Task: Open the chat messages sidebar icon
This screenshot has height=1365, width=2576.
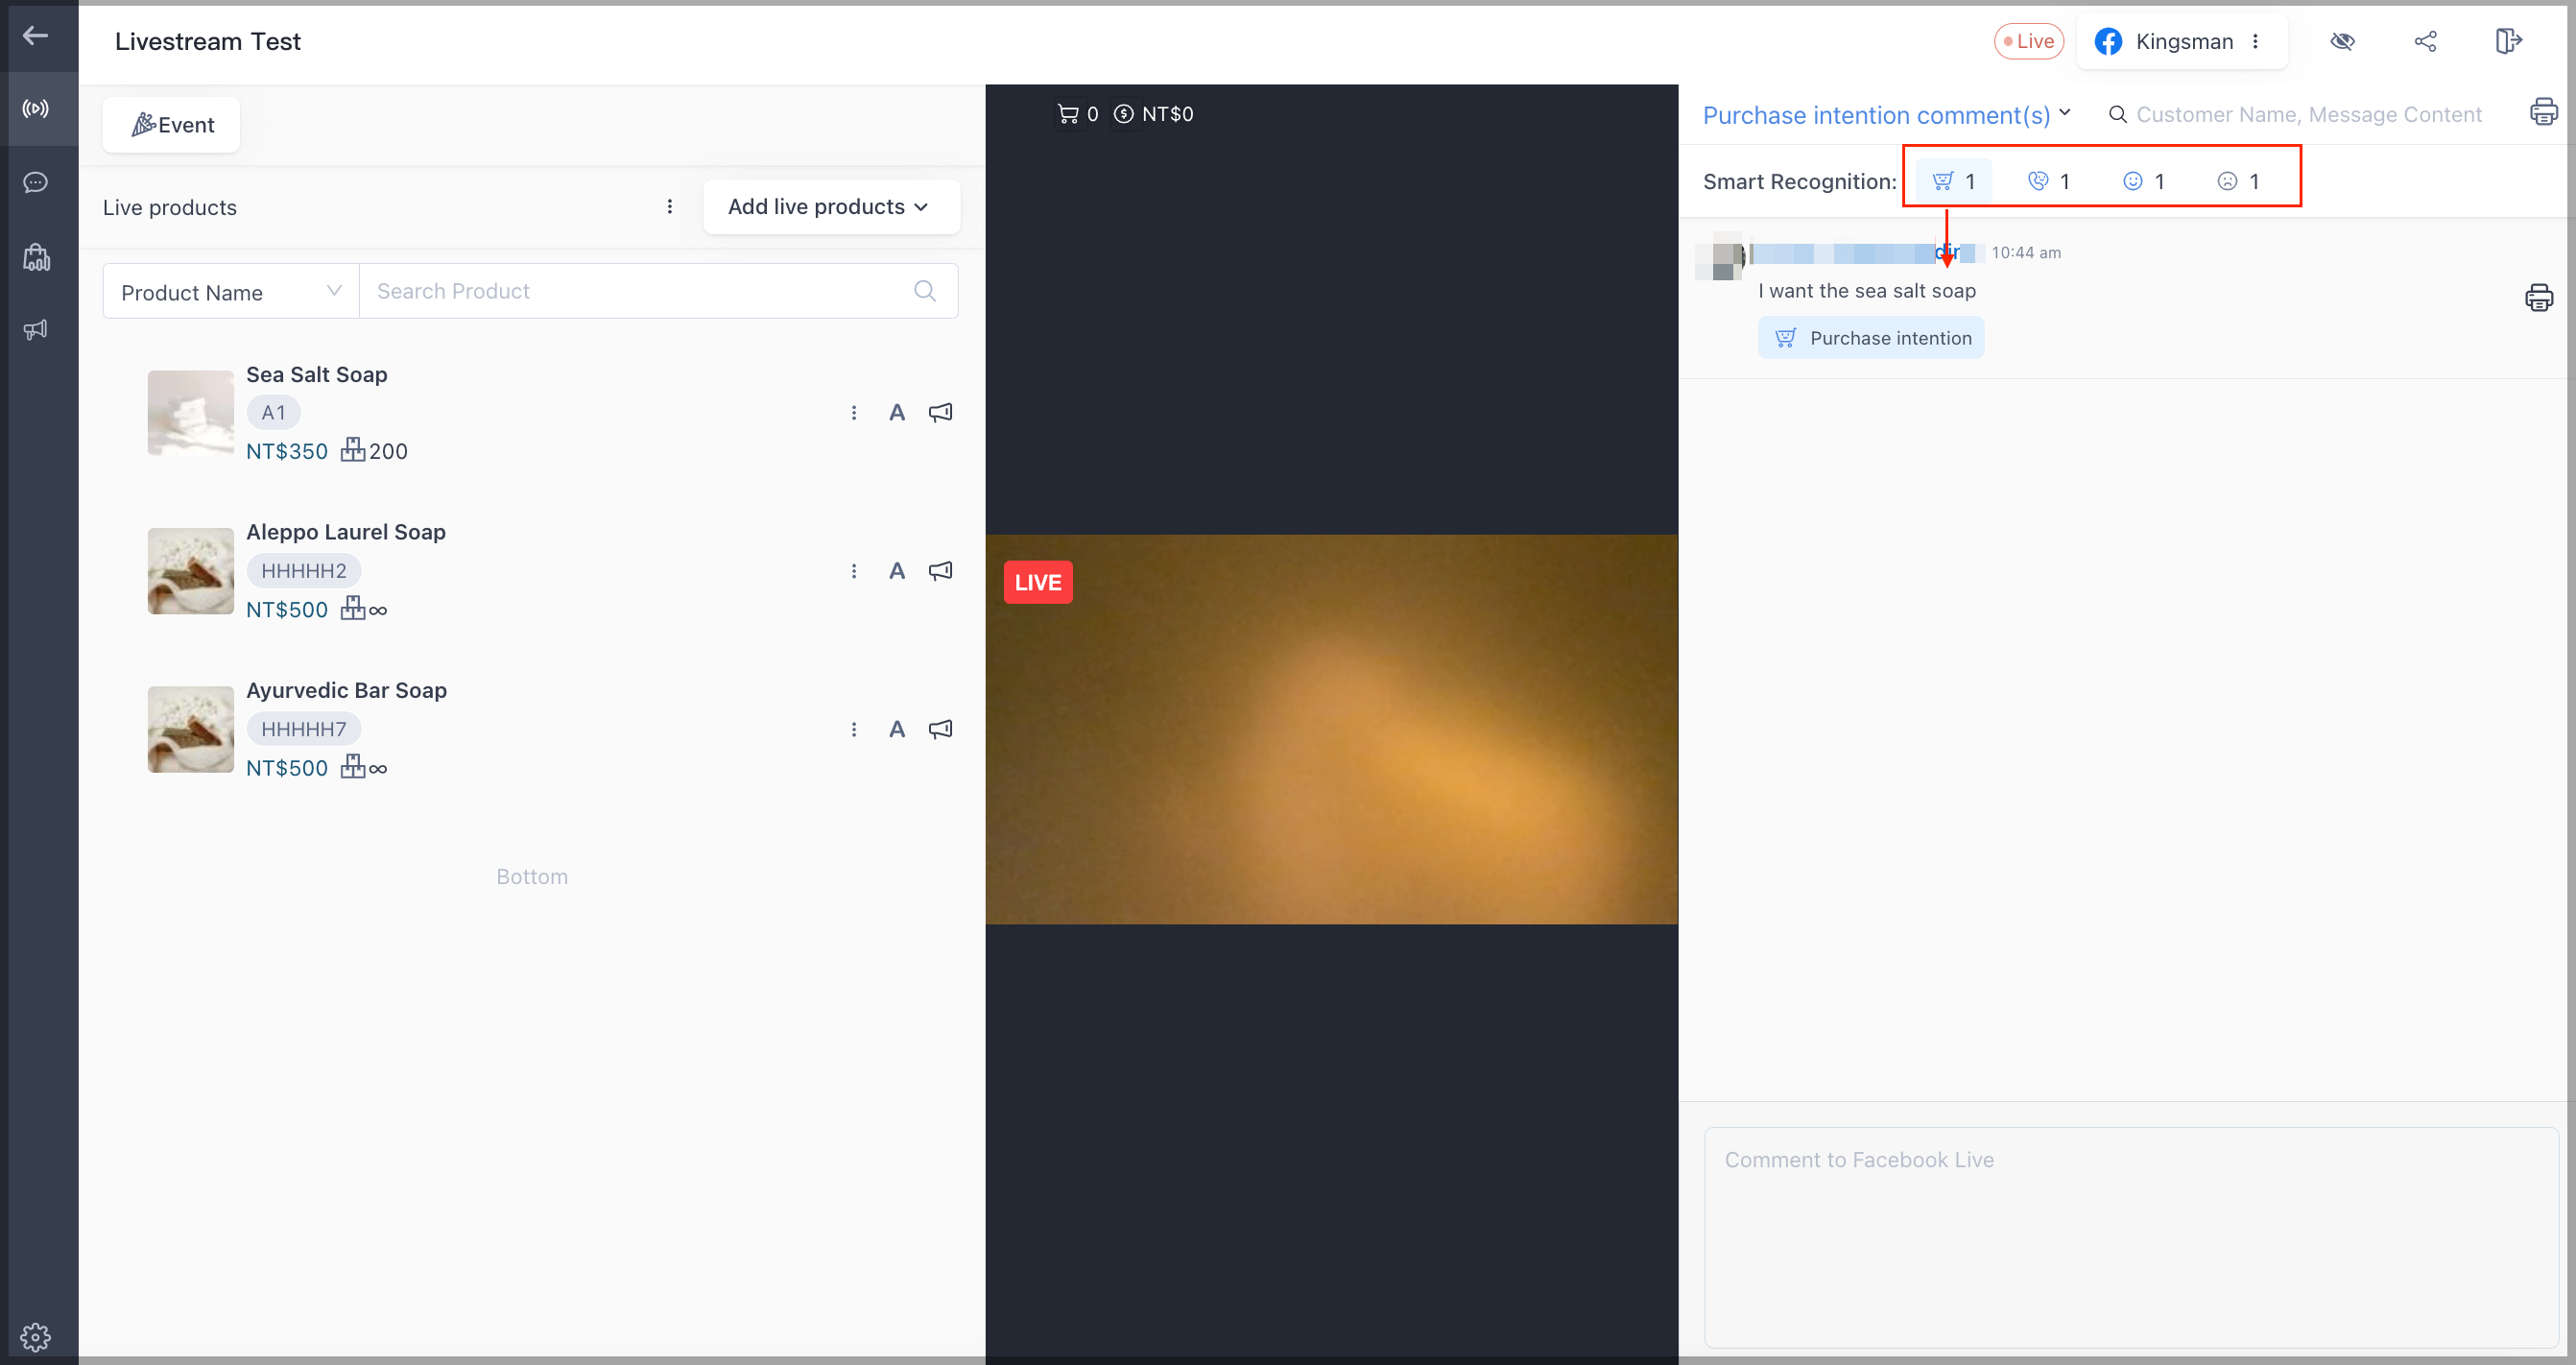Action: (x=36, y=182)
